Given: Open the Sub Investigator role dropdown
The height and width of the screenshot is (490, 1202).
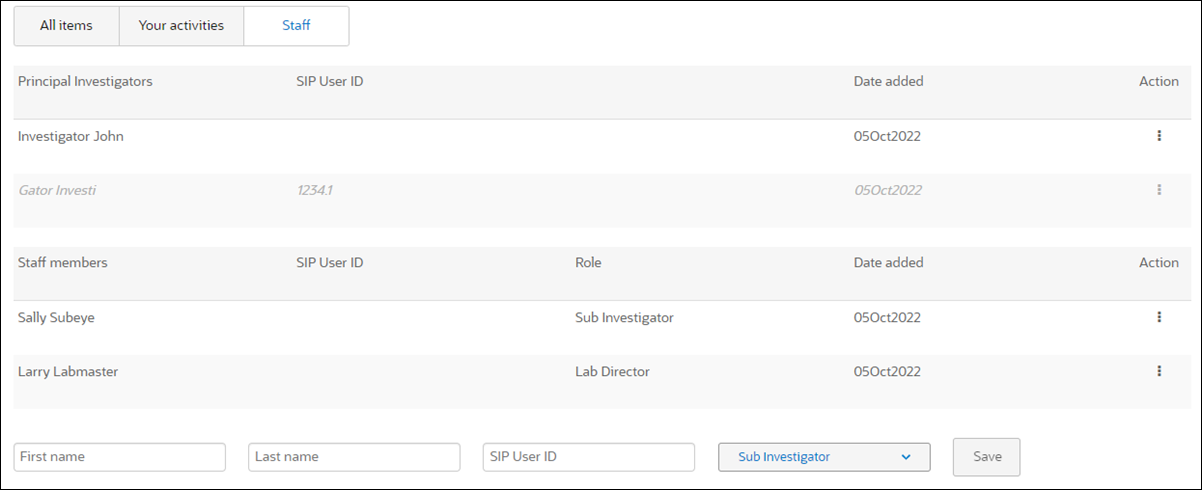Looking at the screenshot, I should [824, 457].
